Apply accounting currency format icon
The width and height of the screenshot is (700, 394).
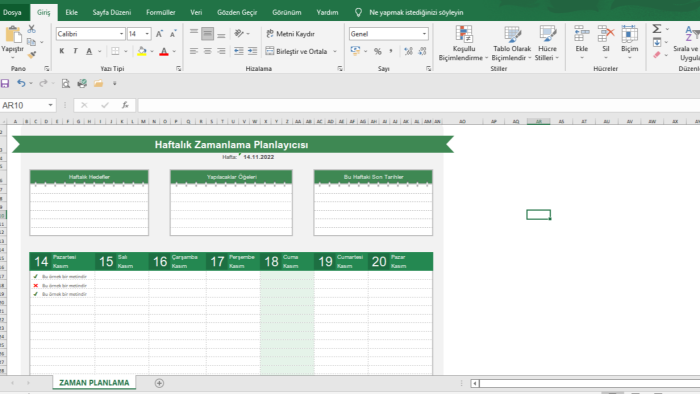click(x=355, y=51)
